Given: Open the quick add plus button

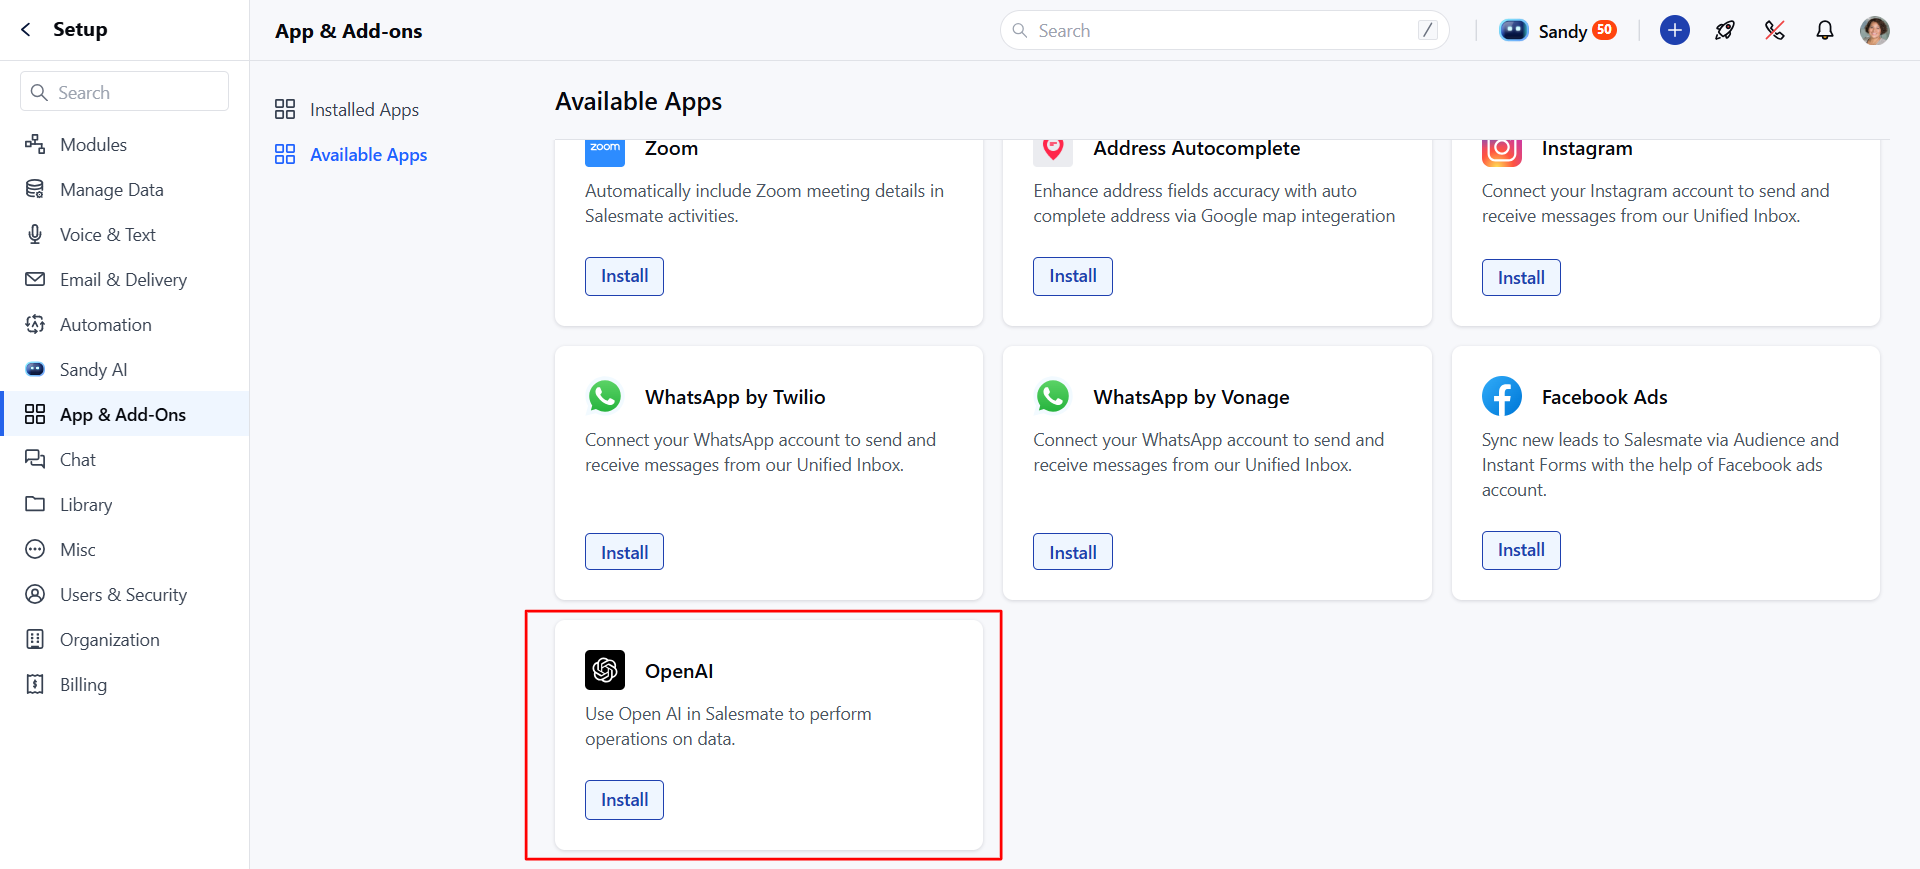Looking at the screenshot, I should [1675, 30].
